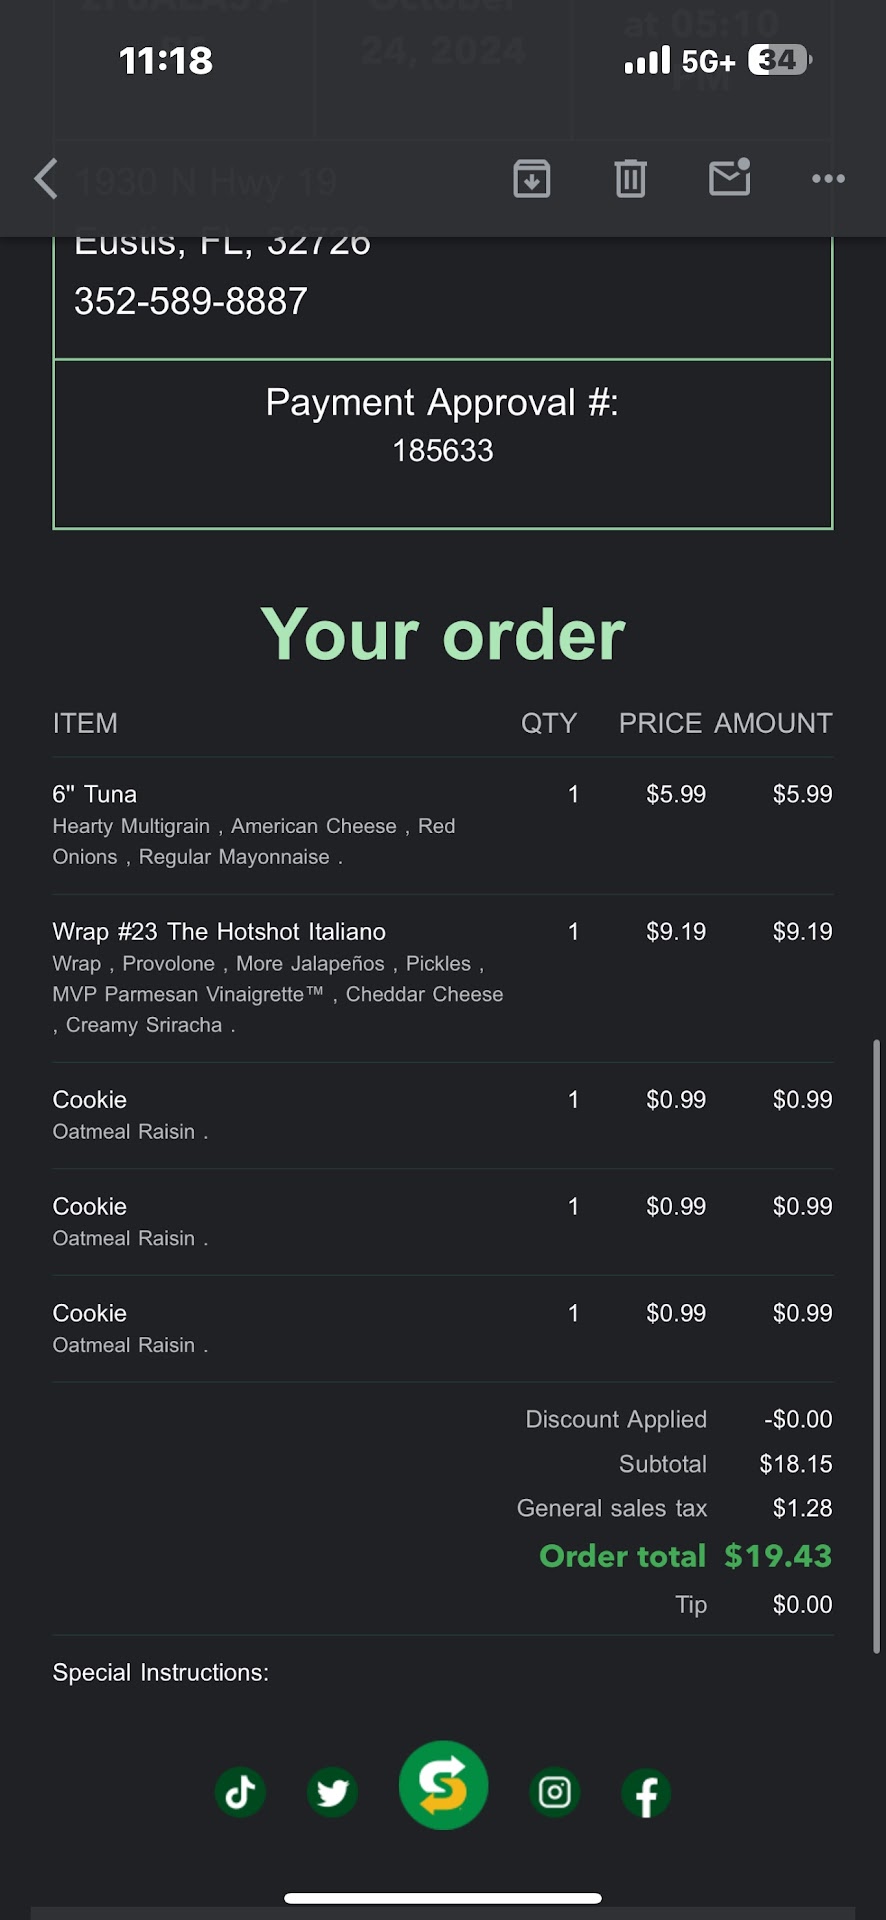Open Subway's TikTok page

click(240, 1792)
